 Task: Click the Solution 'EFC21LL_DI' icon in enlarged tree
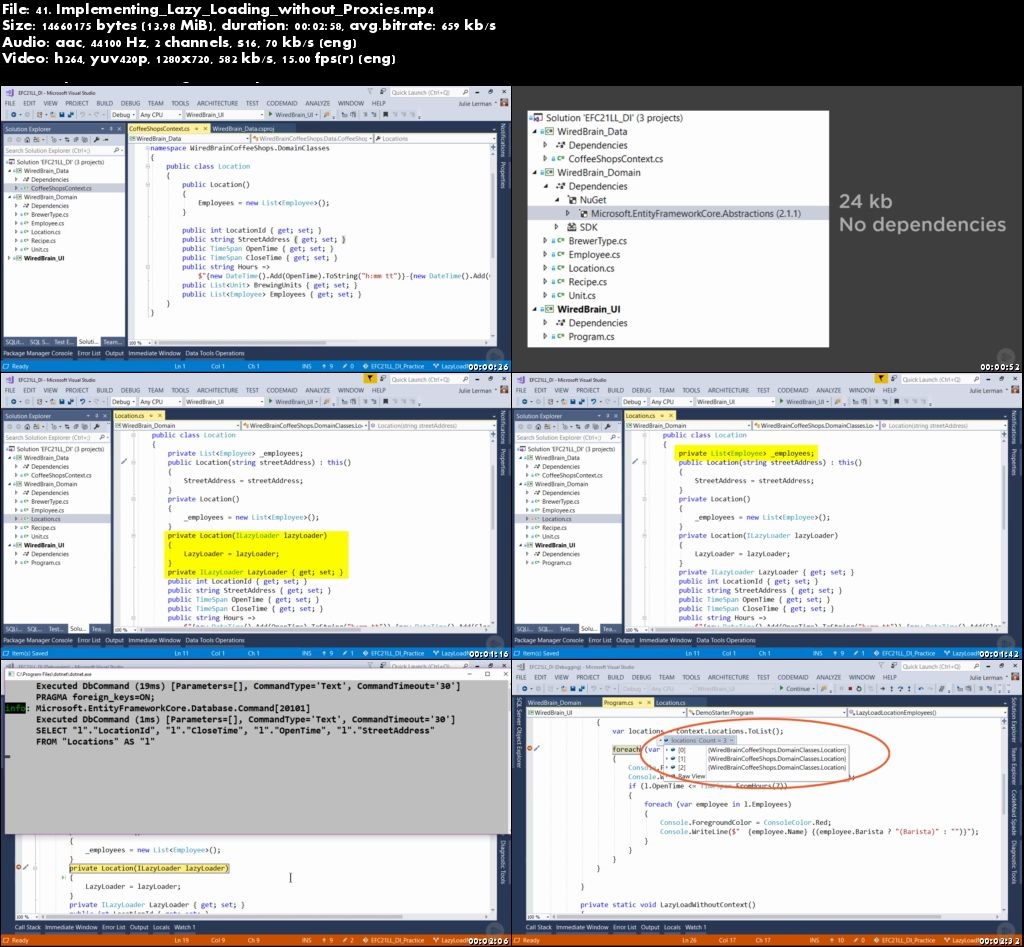[x=538, y=118]
